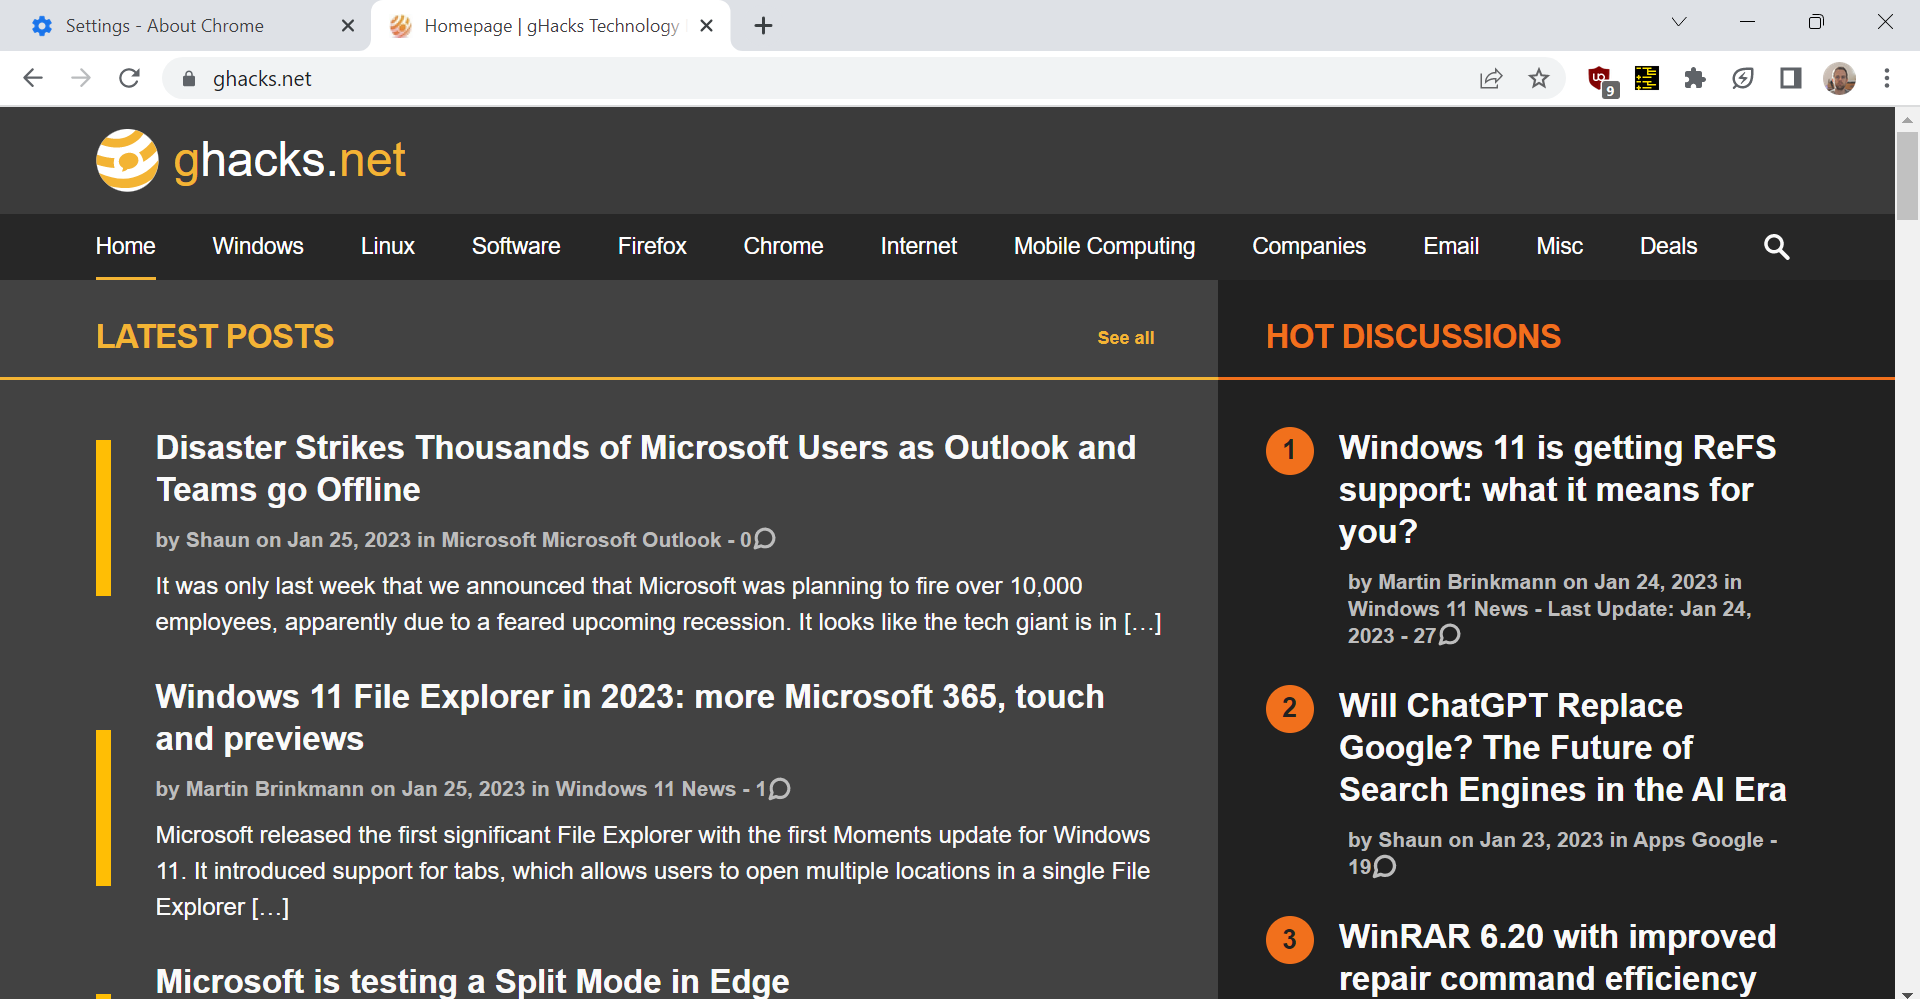The image size is (1920, 999).
Task: Close the Settings - About Chrome tab
Action: point(348,26)
